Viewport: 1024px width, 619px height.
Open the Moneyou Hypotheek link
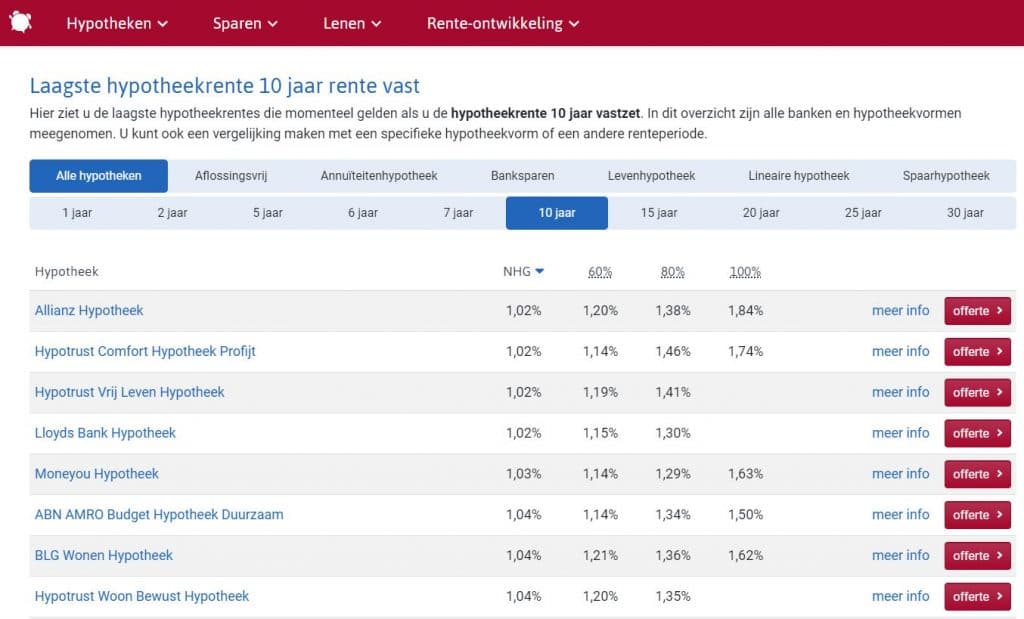[x=97, y=474]
